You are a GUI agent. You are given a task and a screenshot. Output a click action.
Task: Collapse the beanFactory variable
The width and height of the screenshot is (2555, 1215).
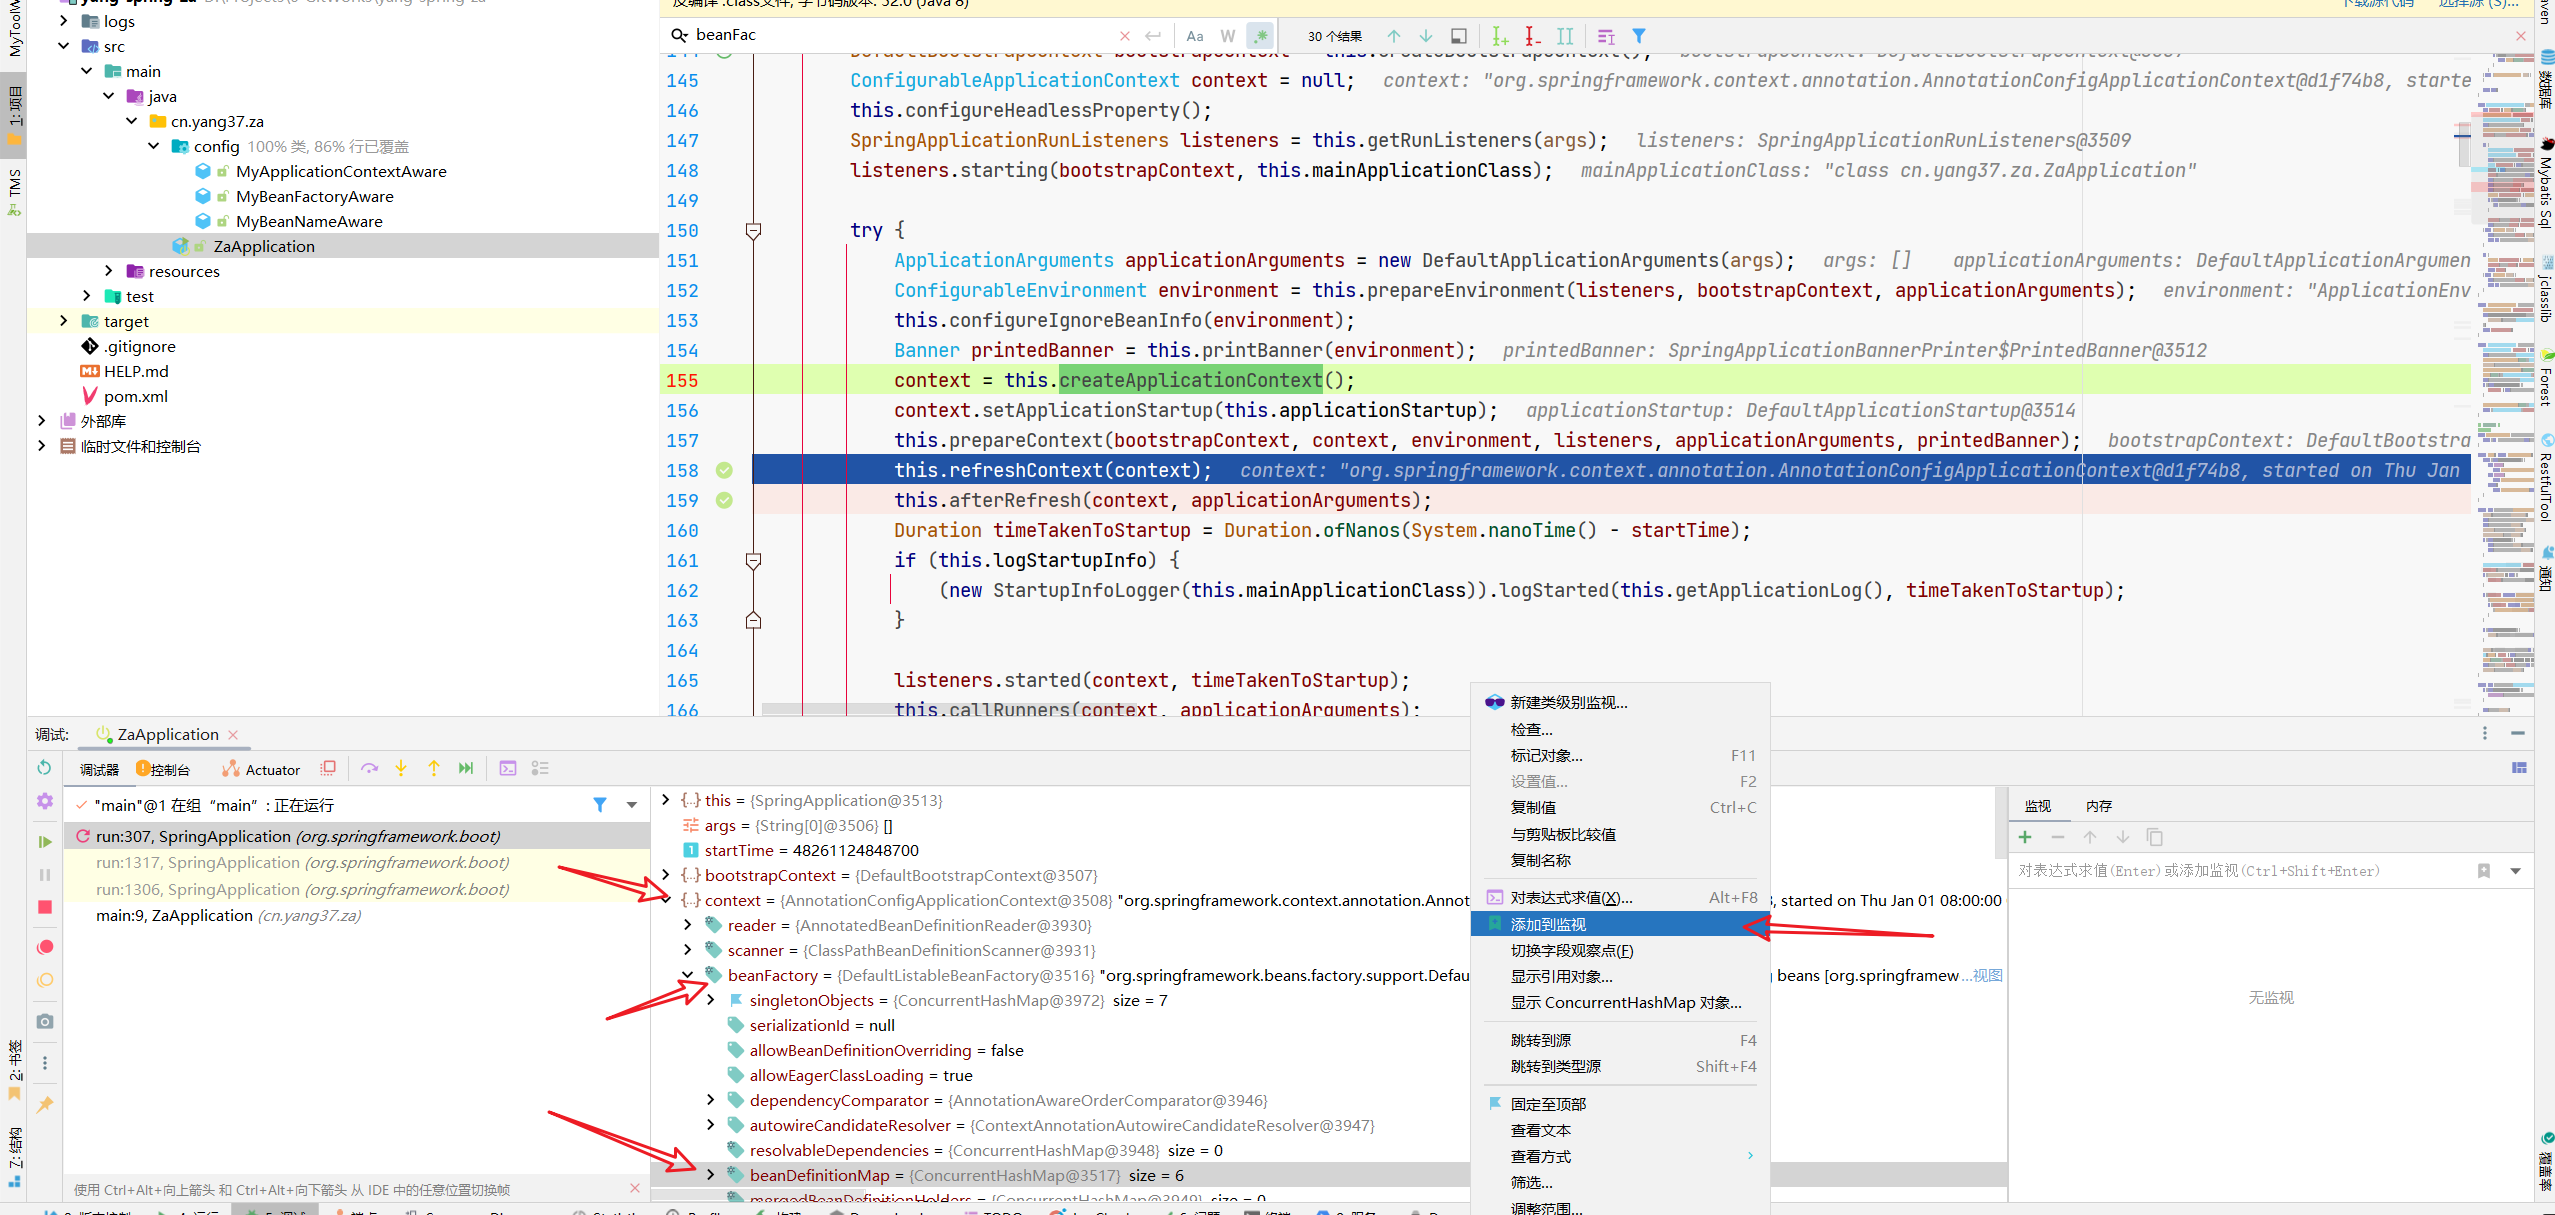point(687,975)
